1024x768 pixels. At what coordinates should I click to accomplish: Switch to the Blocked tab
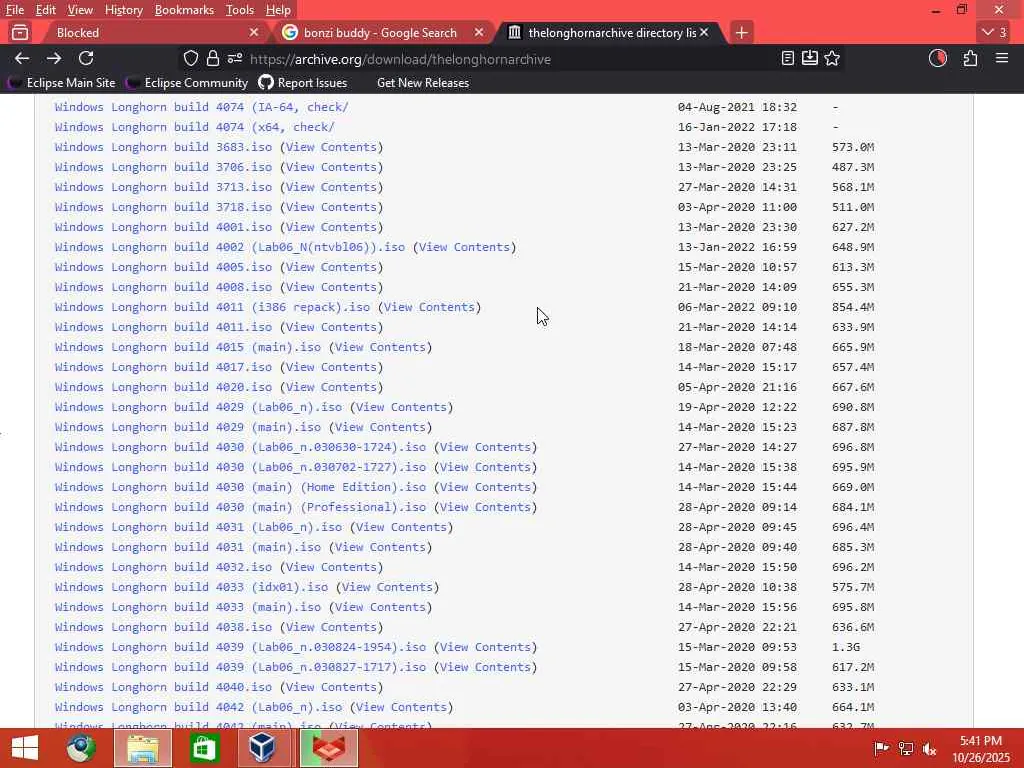pyautogui.click(x=150, y=32)
